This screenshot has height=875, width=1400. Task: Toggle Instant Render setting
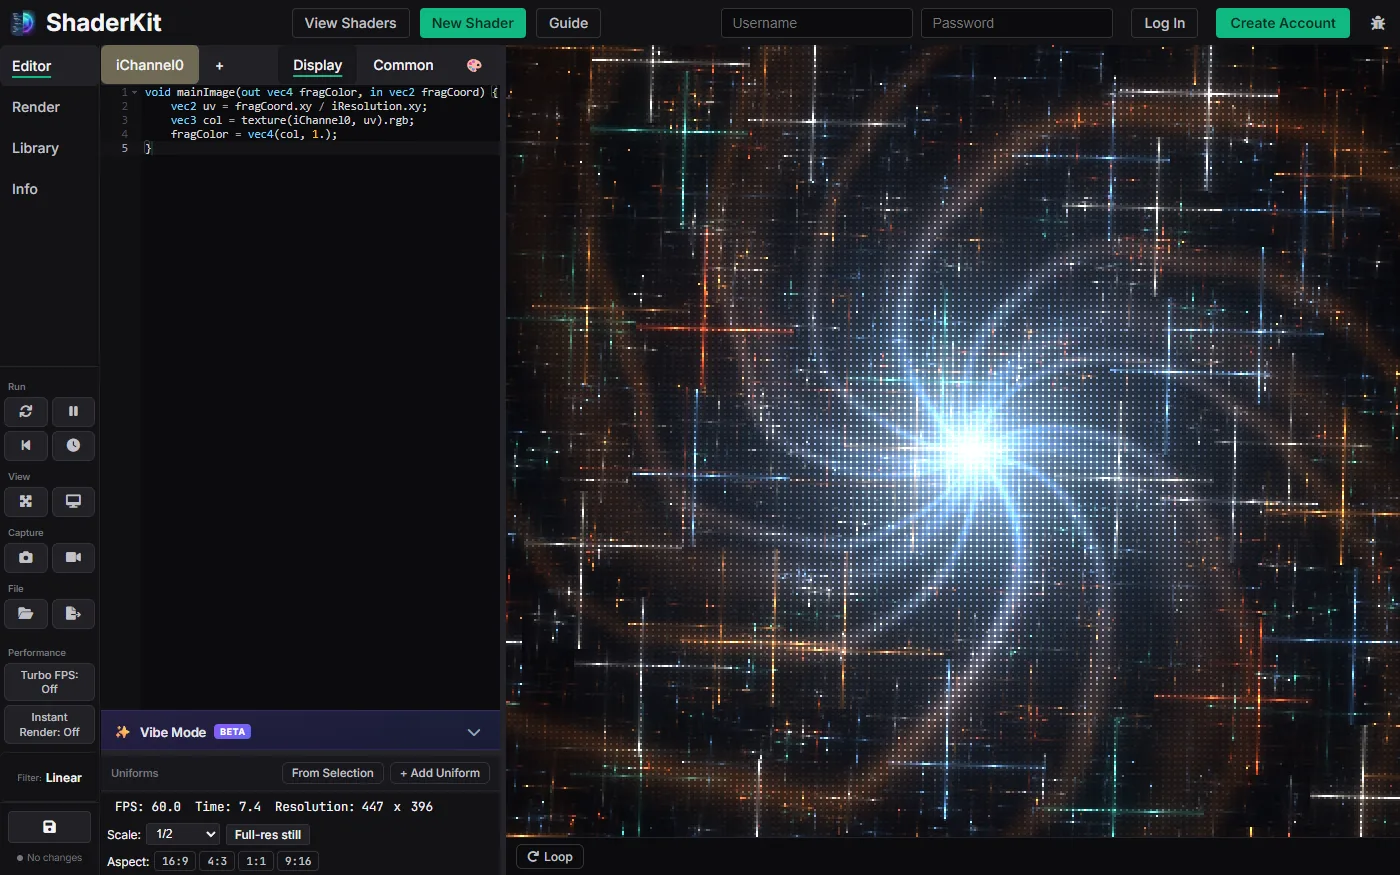click(x=49, y=725)
